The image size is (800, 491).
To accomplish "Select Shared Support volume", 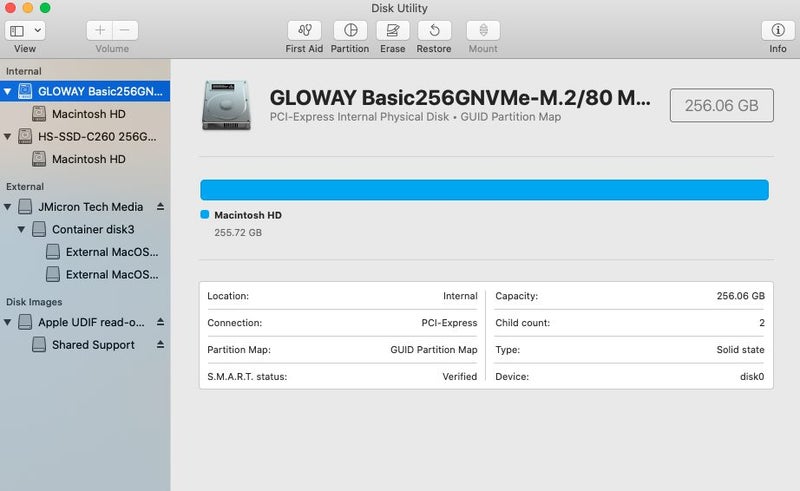I will click(x=85, y=345).
